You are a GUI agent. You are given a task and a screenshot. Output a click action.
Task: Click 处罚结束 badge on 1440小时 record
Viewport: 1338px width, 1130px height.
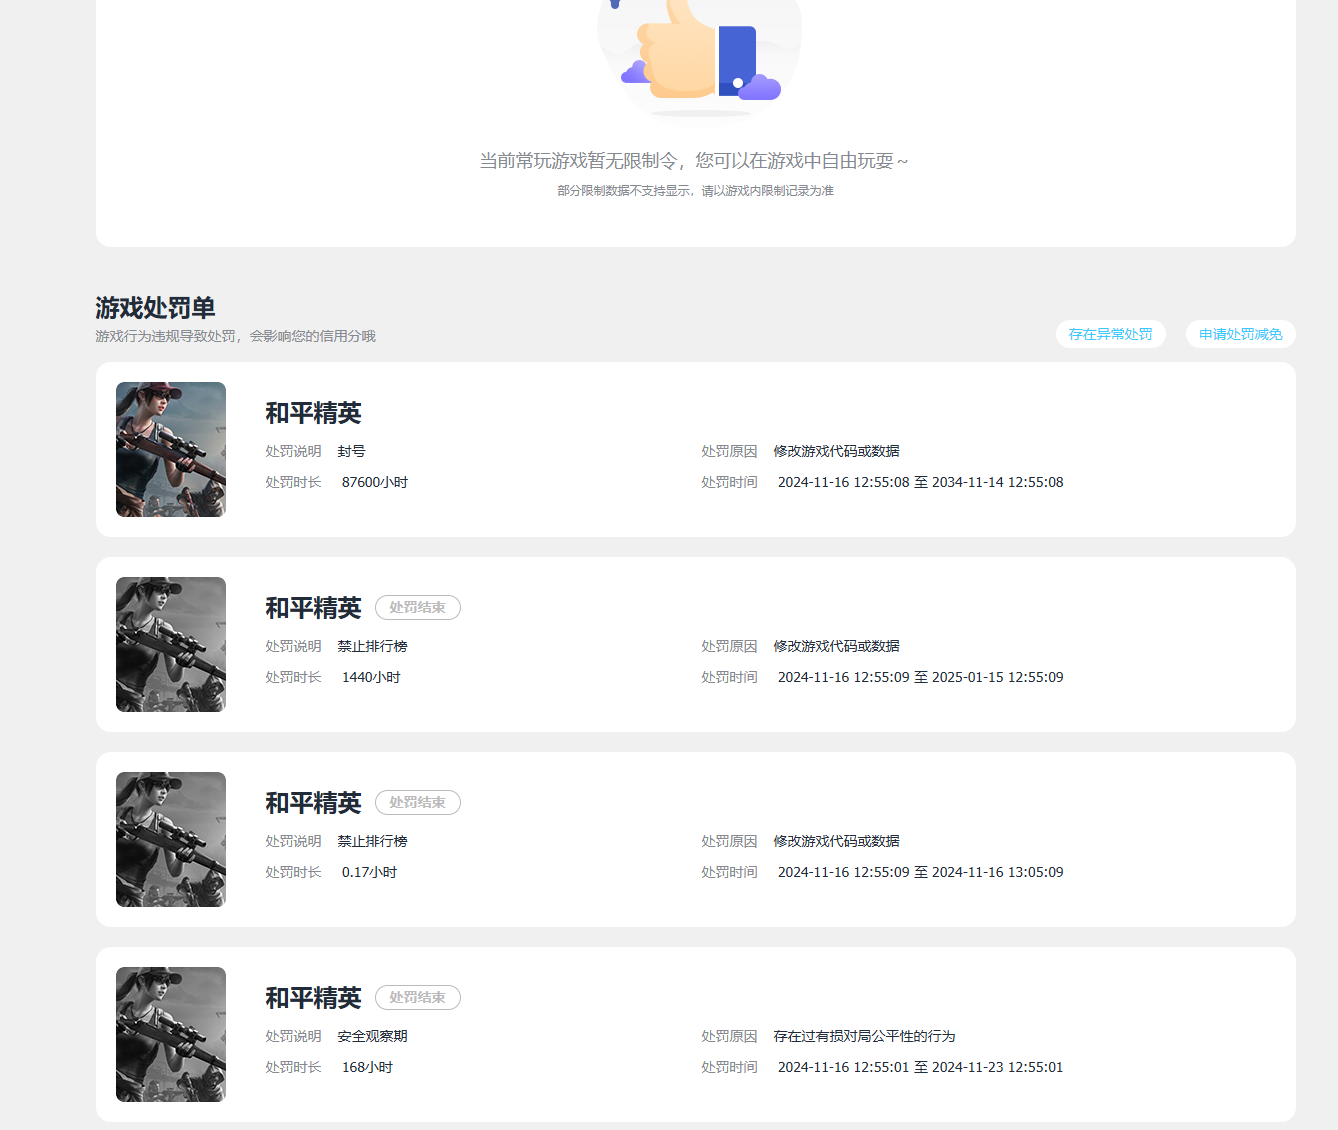(x=418, y=607)
